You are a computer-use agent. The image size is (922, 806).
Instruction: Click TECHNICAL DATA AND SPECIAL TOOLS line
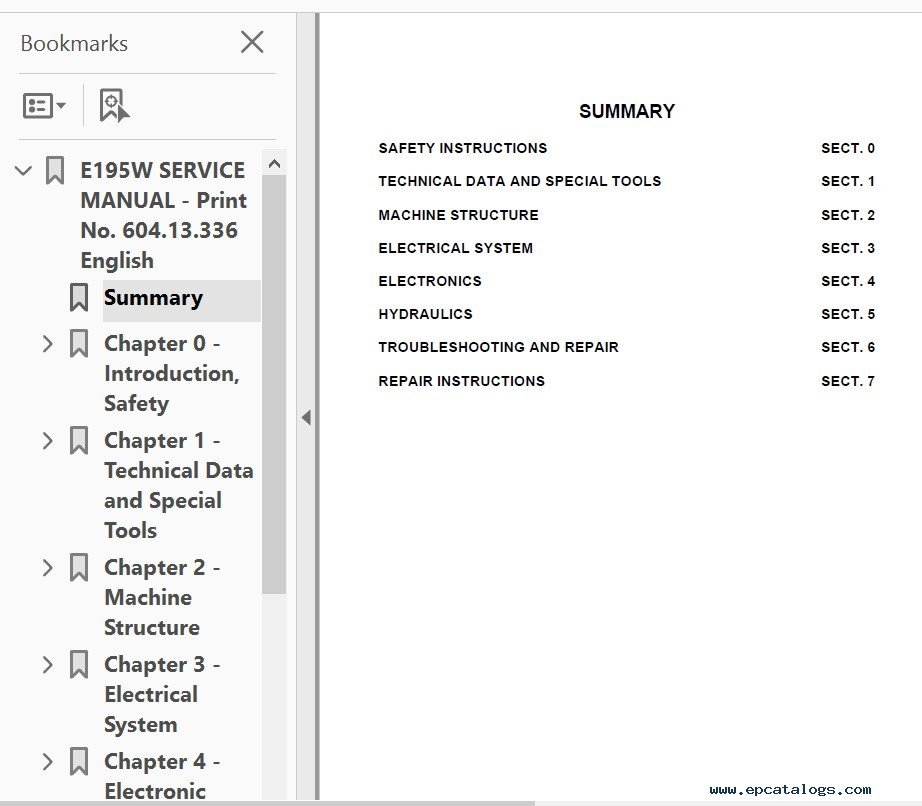tap(520, 181)
